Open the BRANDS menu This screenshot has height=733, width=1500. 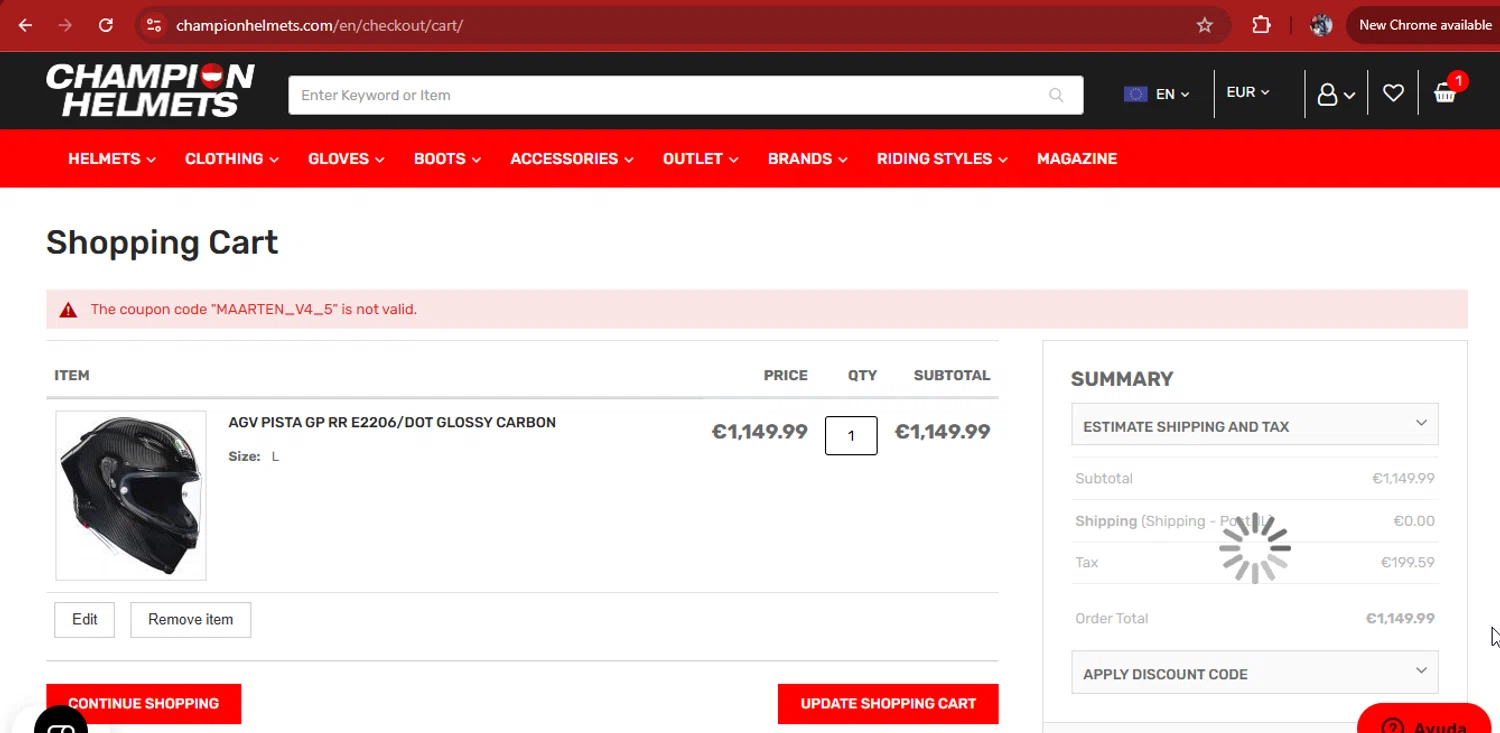pyautogui.click(x=808, y=159)
